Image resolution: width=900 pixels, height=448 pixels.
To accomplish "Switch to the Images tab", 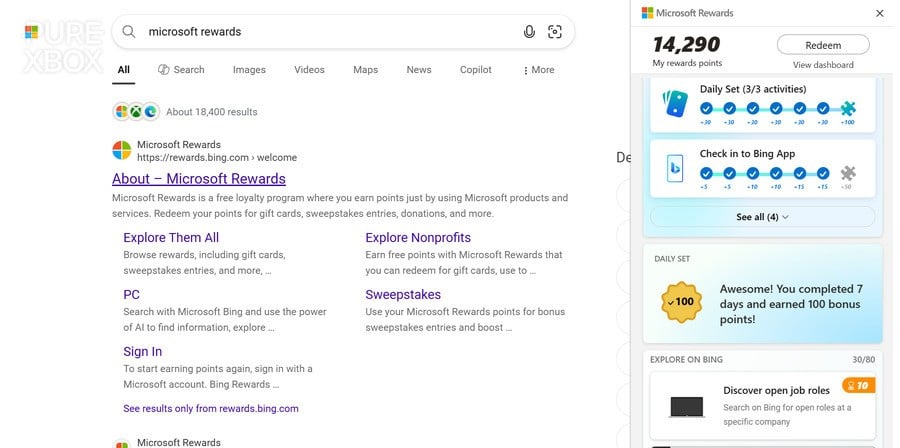I will click(249, 70).
